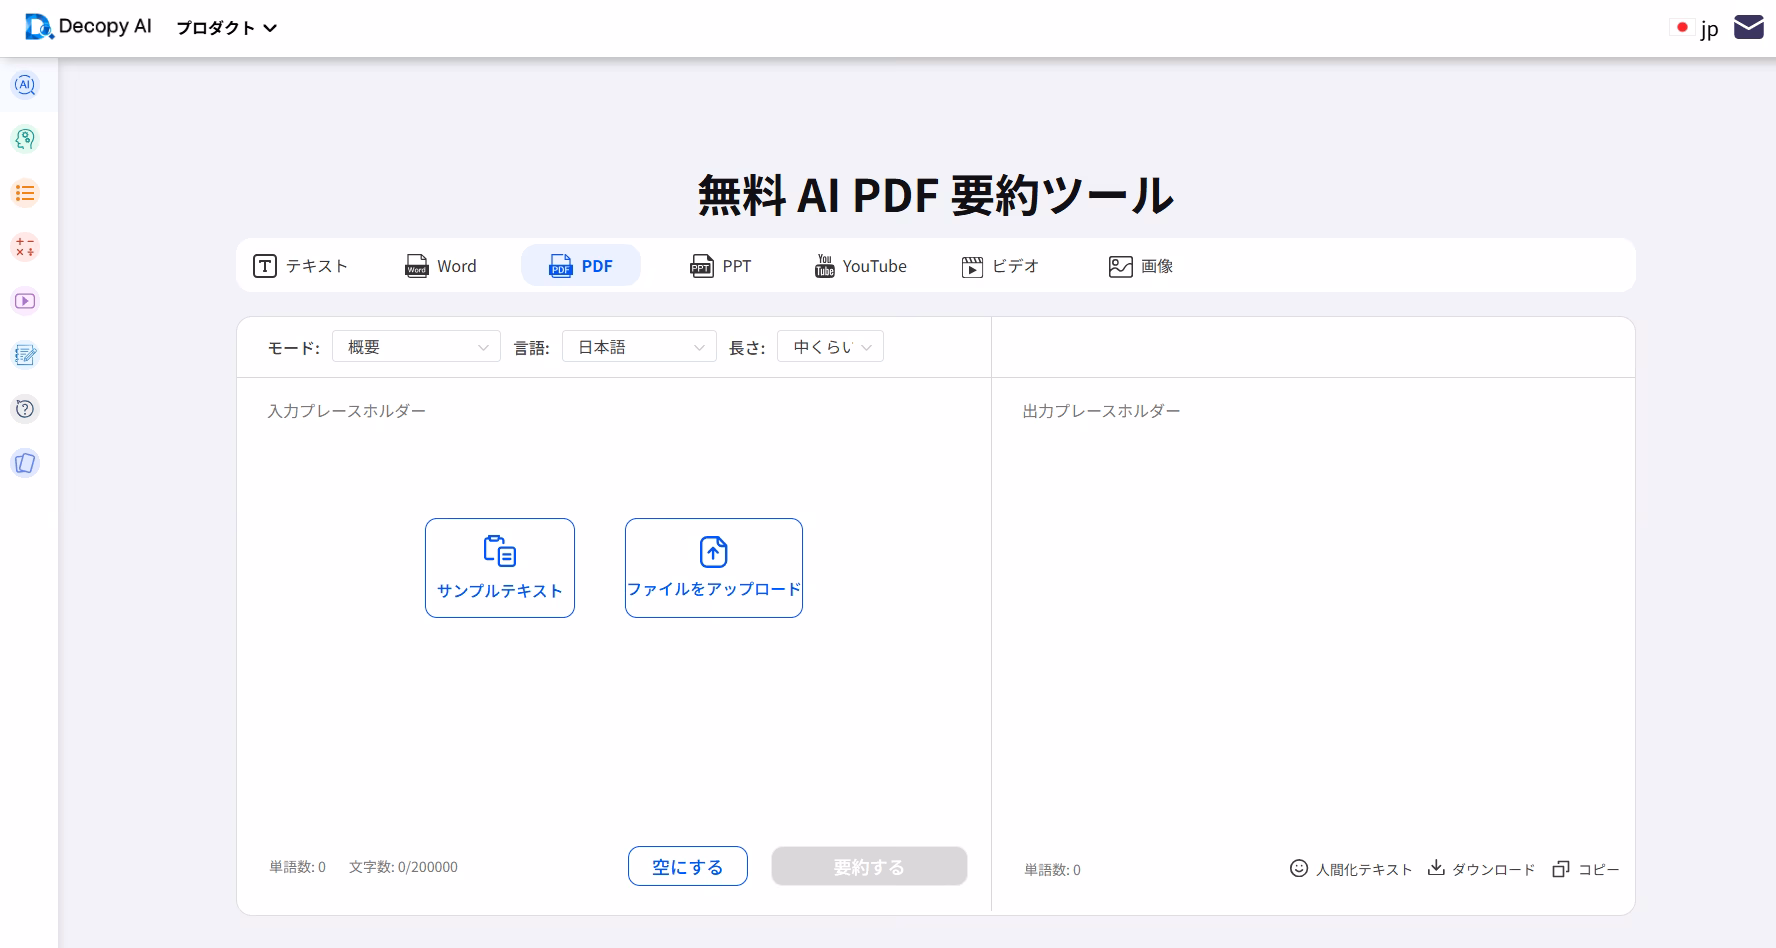Expand the プロダクト menu in header
Image resolution: width=1776 pixels, height=948 pixels.
(x=226, y=28)
